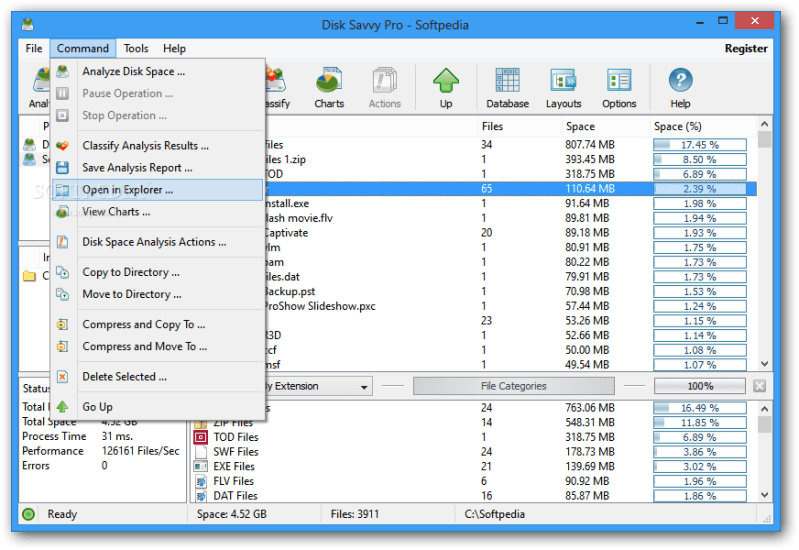Open the Tools menu
This screenshot has width=799, height=550.
tap(136, 48)
